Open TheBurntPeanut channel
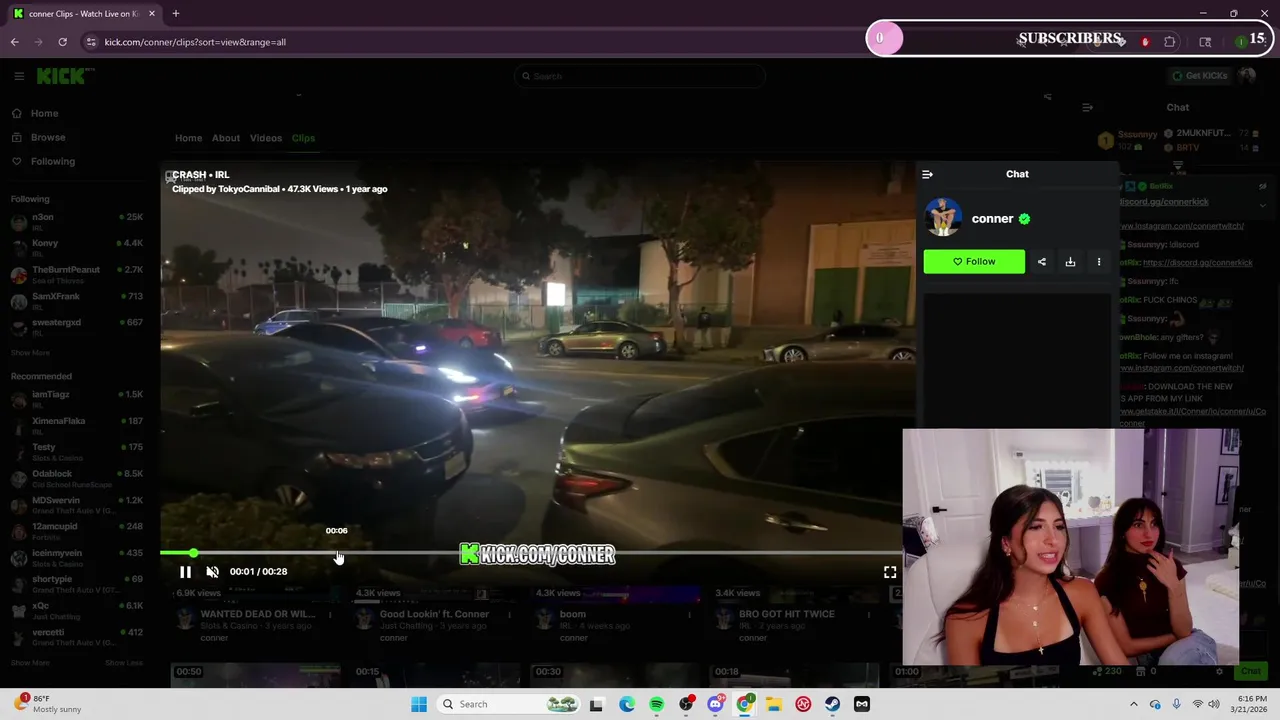Screen dimensions: 1280x720 tap(76, 275)
